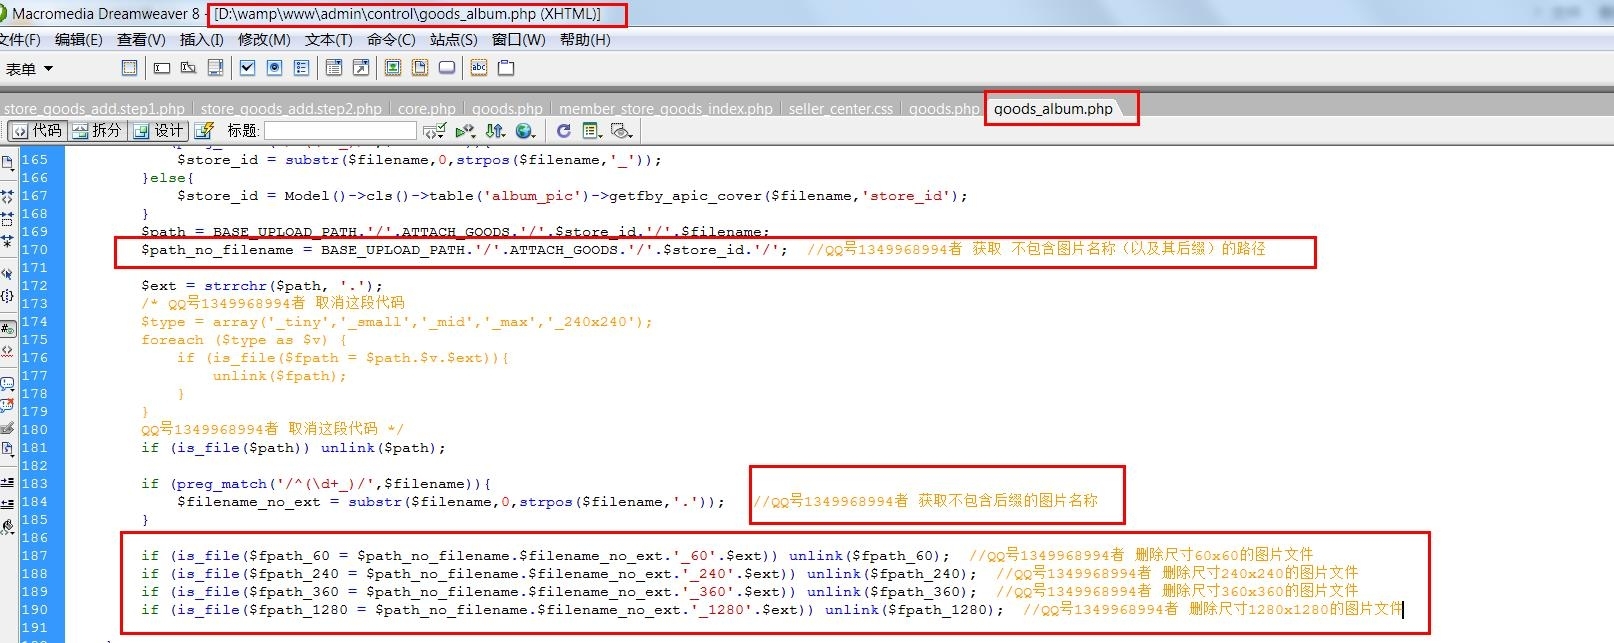
Task: Insert an Image Field form object
Action: click(393, 68)
